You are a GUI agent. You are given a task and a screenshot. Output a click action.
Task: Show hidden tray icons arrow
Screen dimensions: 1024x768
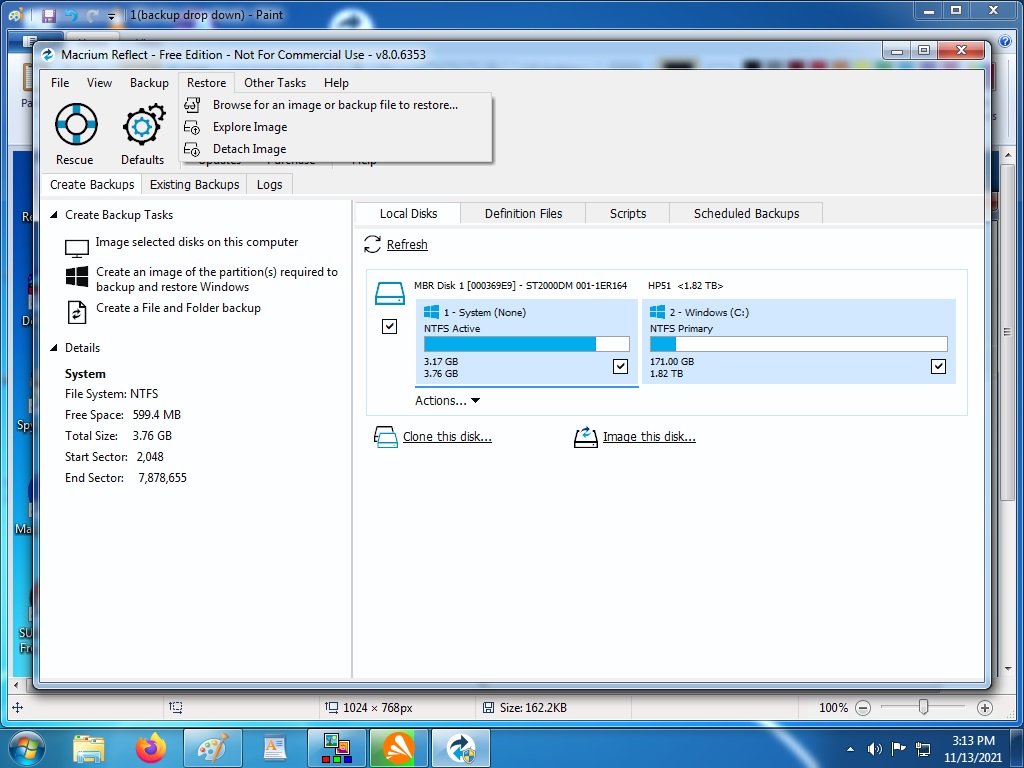[x=850, y=749]
